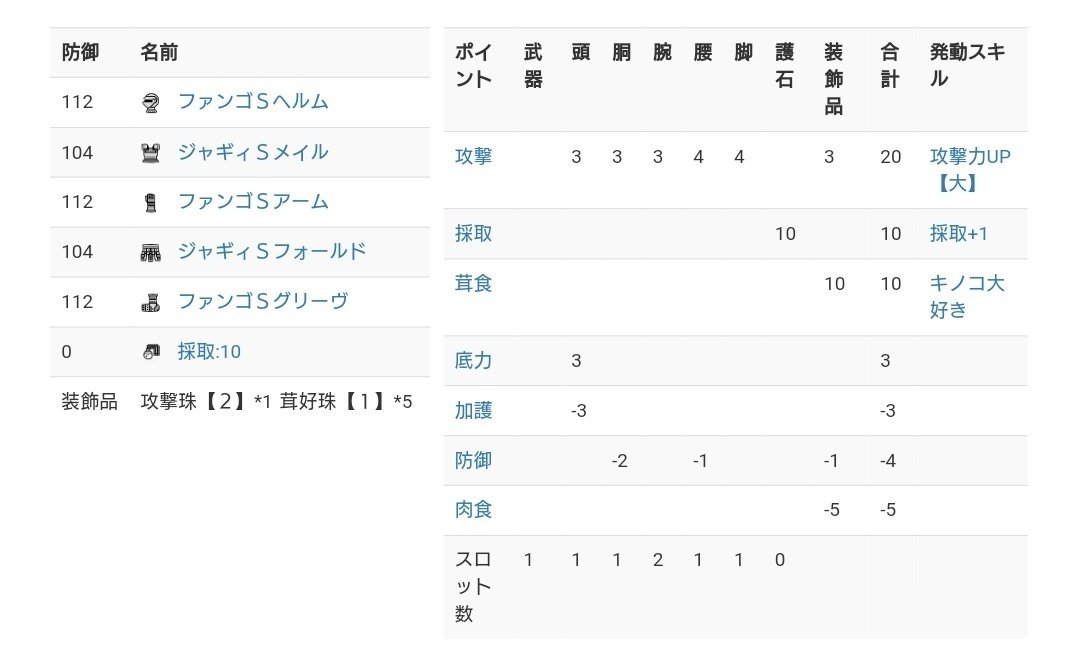Open the 攻撃力UP【大】 activated skill link

tap(969, 170)
